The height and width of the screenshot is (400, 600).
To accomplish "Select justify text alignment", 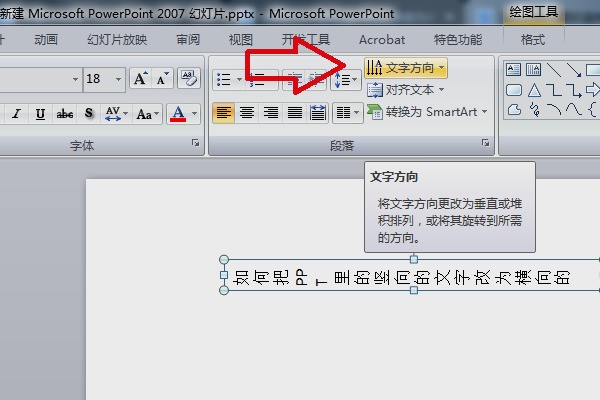I will [x=295, y=113].
